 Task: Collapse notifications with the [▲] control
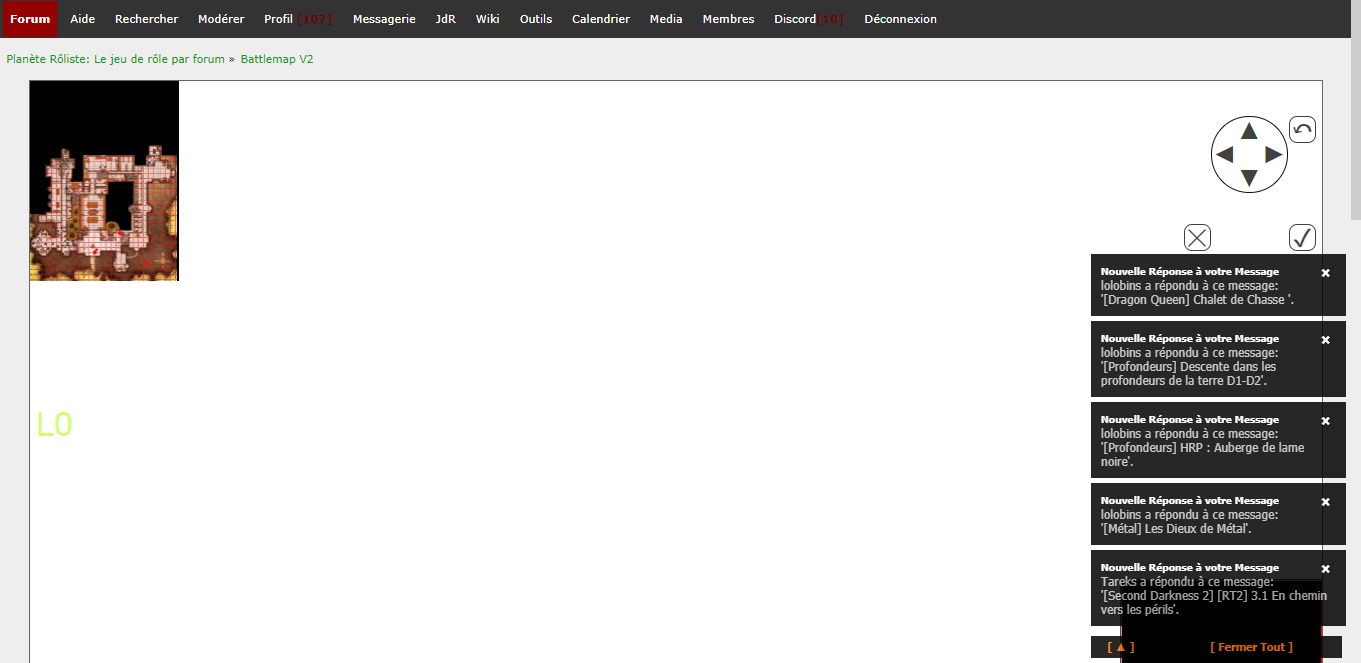pyautogui.click(x=1120, y=647)
